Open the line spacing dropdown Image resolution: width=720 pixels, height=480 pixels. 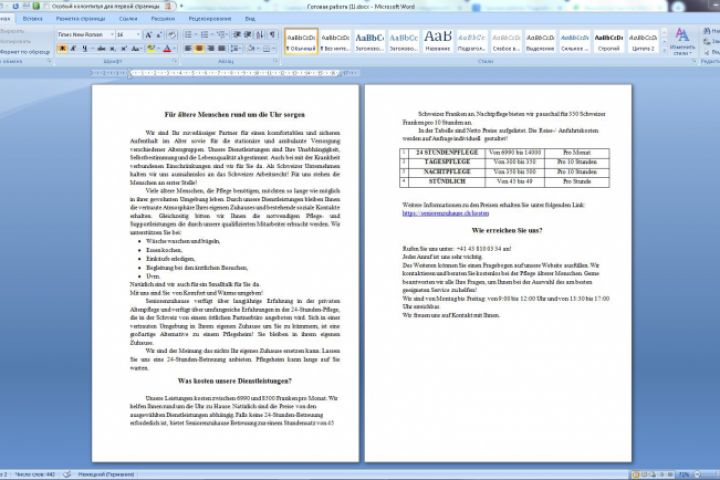(236, 48)
